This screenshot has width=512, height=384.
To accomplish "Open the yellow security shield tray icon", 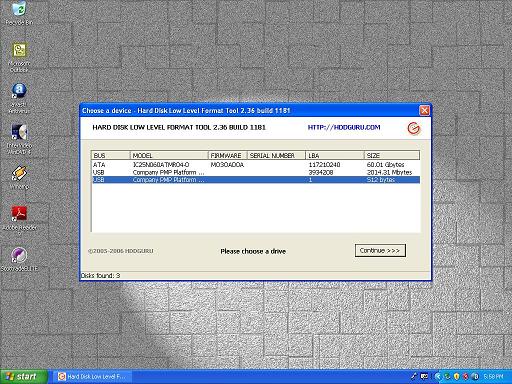I will tap(456, 377).
